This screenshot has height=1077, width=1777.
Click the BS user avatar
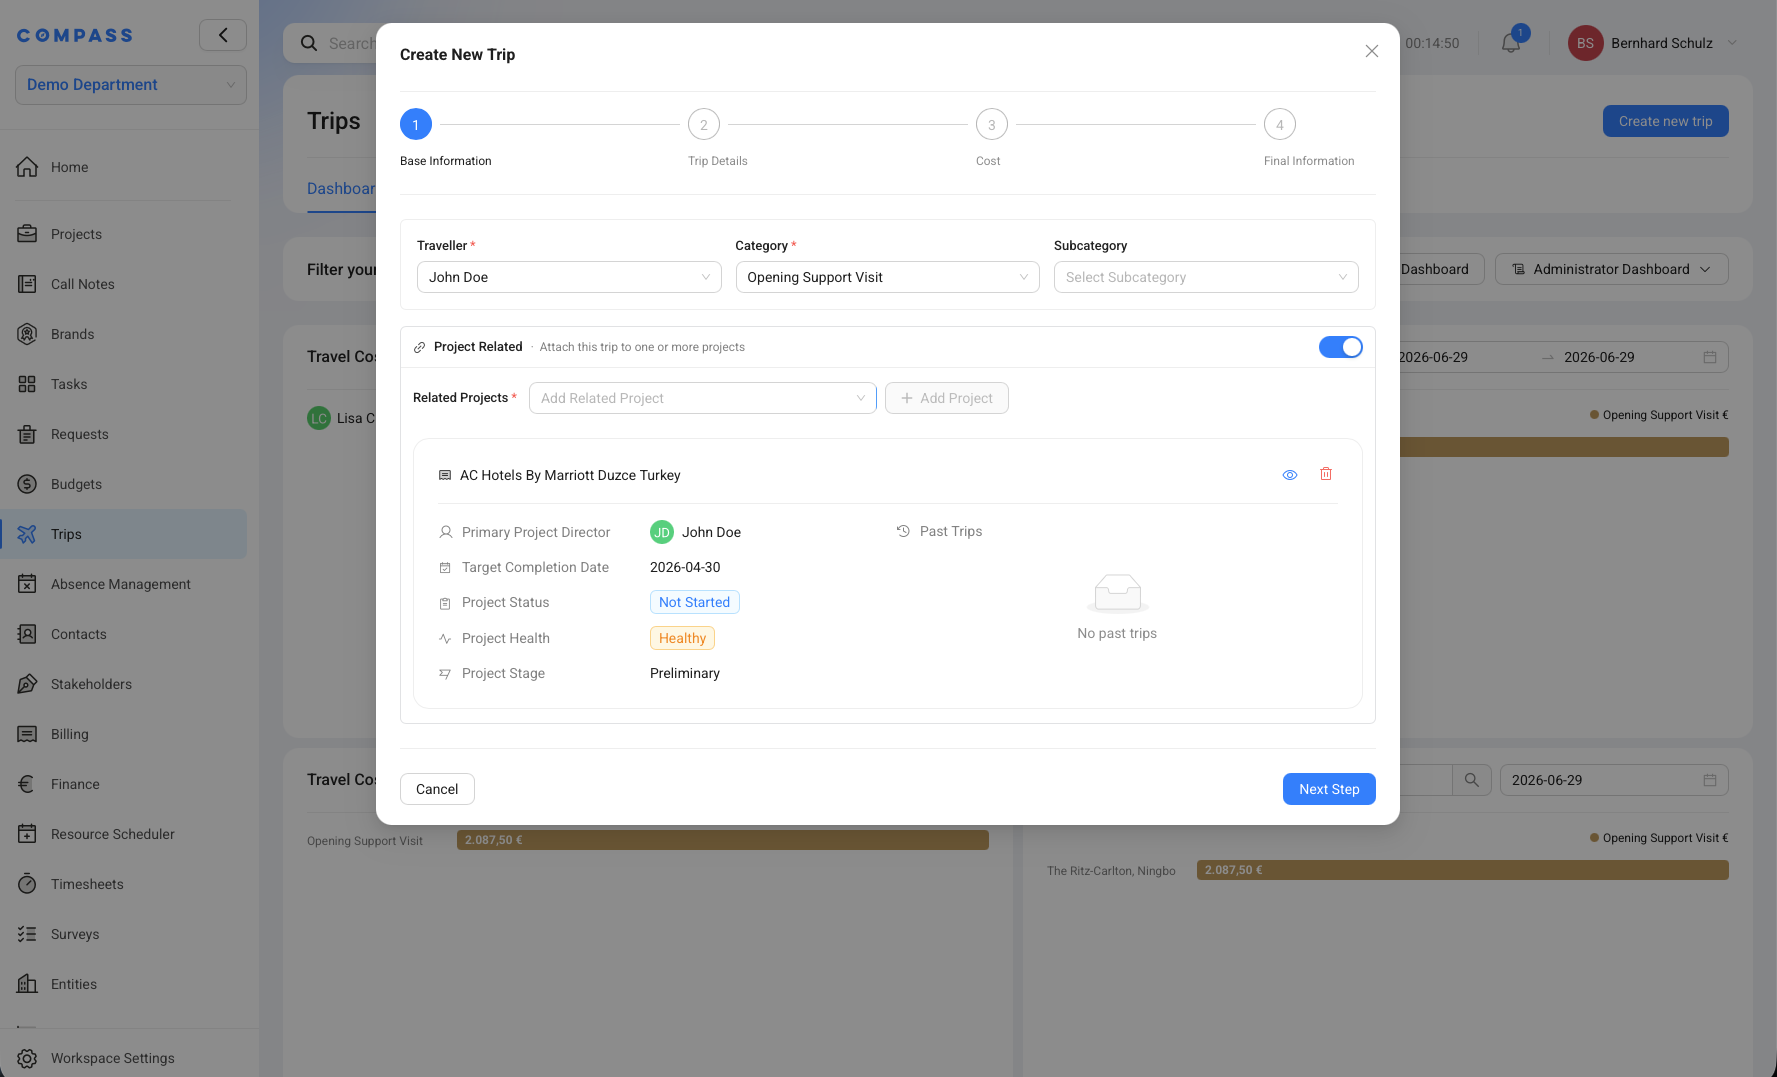pos(1585,43)
